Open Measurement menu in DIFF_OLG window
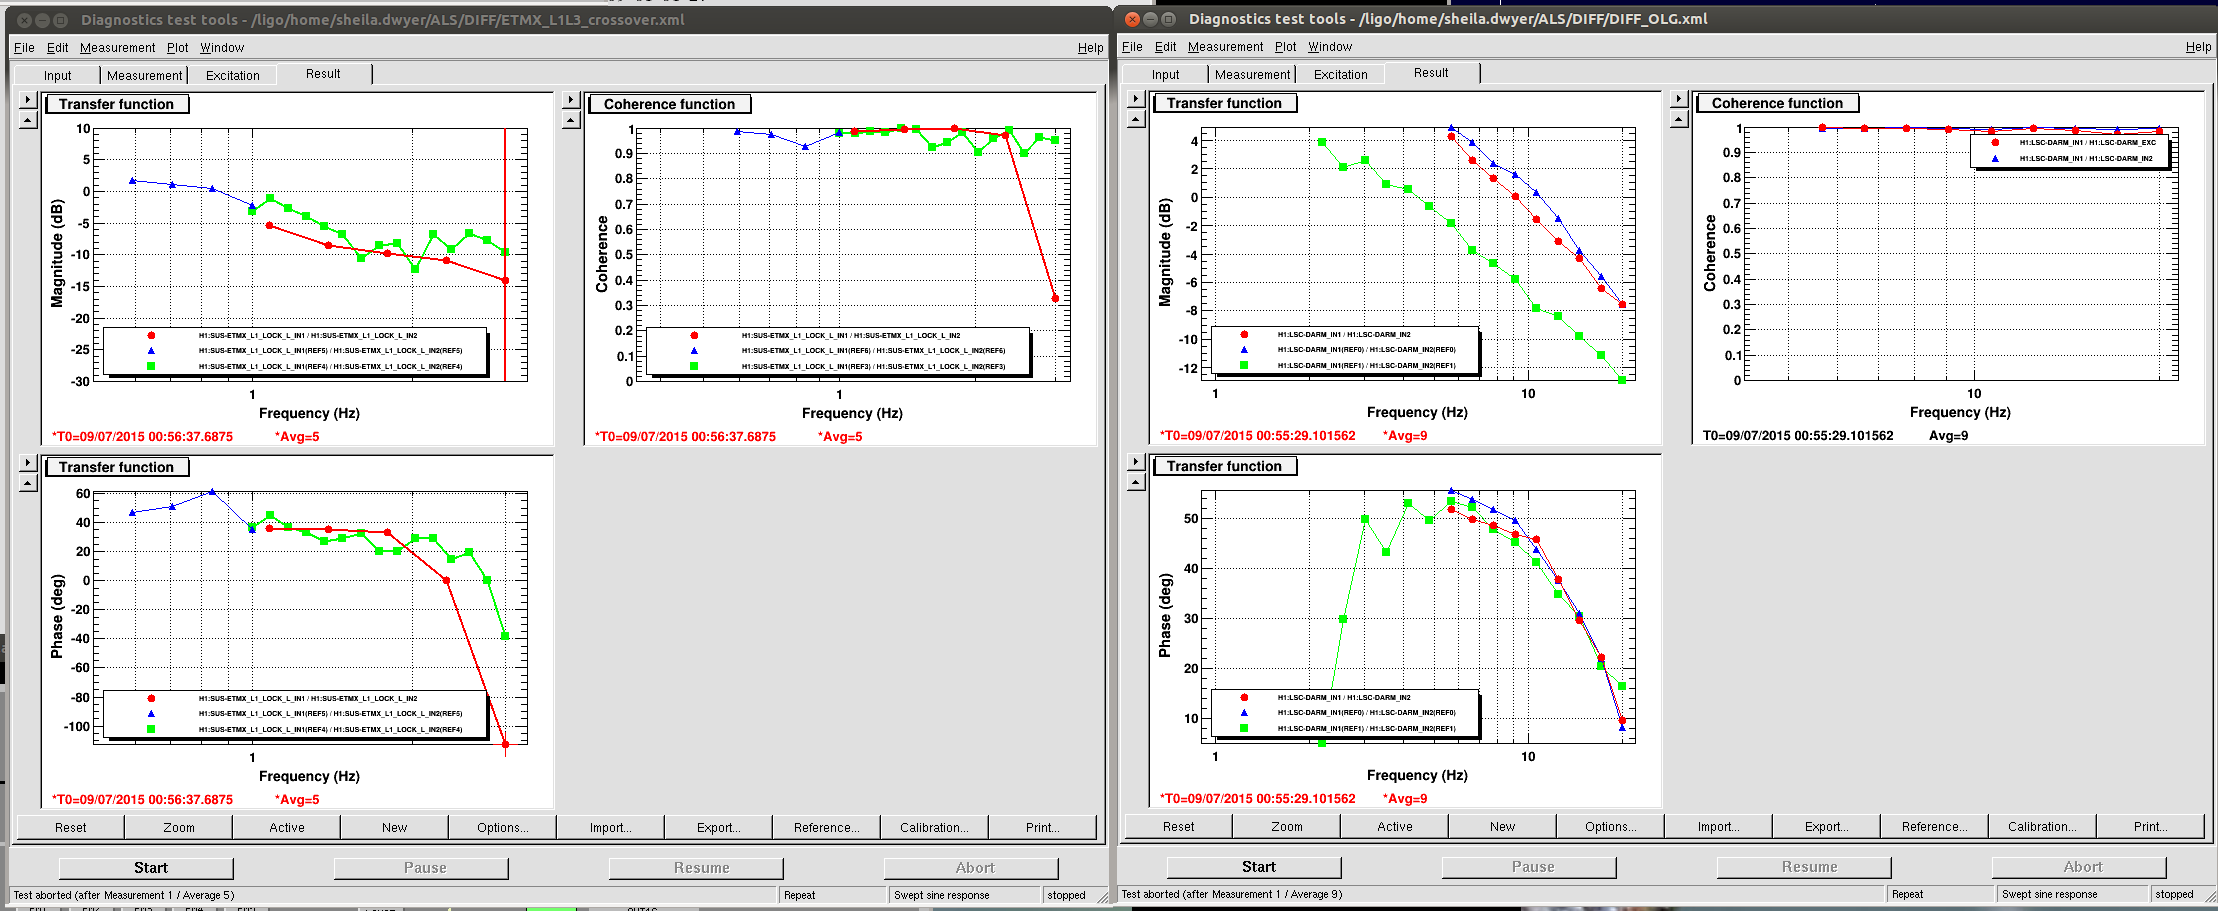 point(1225,46)
